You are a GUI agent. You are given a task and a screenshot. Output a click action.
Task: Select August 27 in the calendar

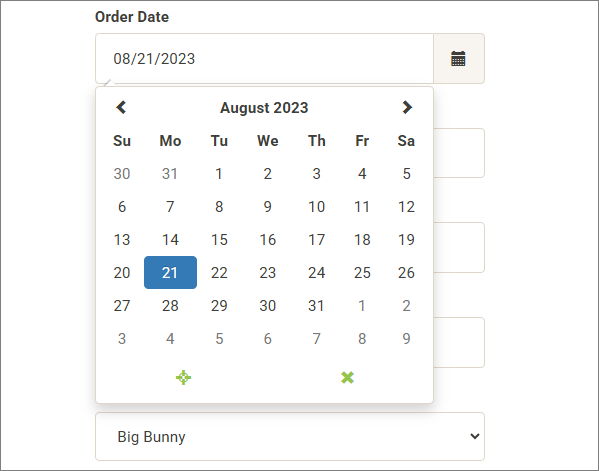(122, 306)
